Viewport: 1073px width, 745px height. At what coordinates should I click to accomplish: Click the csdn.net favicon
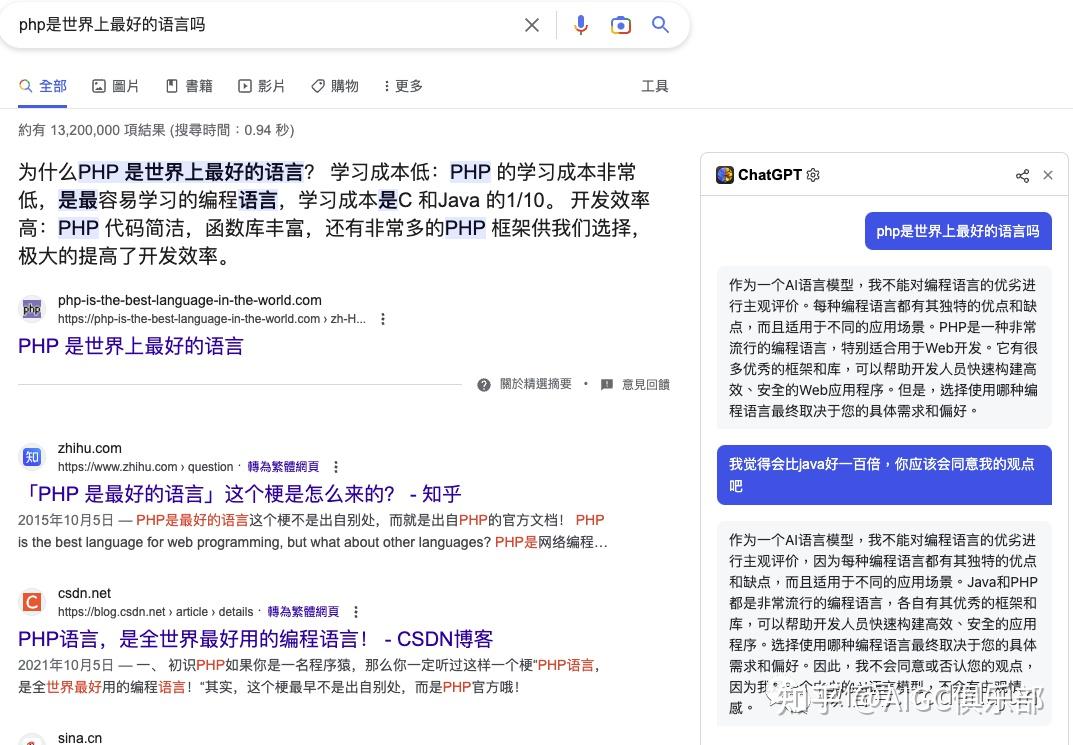point(32,602)
